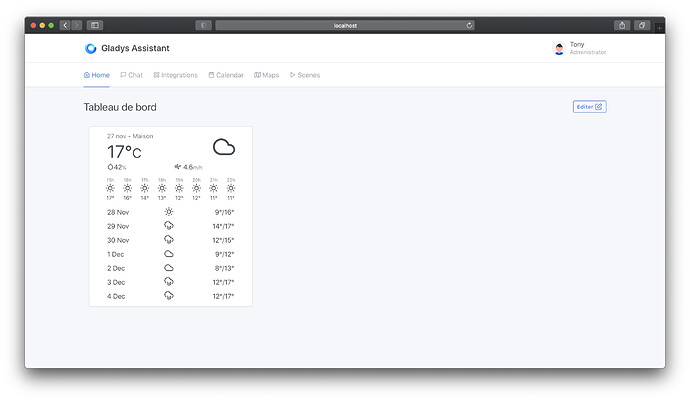The width and height of the screenshot is (690, 401).
Task: Open Tony's user profile menu
Action: click(579, 48)
